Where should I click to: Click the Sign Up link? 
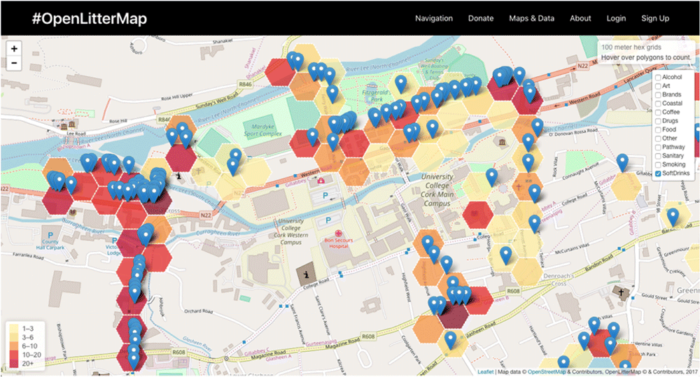(x=655, y=18)
